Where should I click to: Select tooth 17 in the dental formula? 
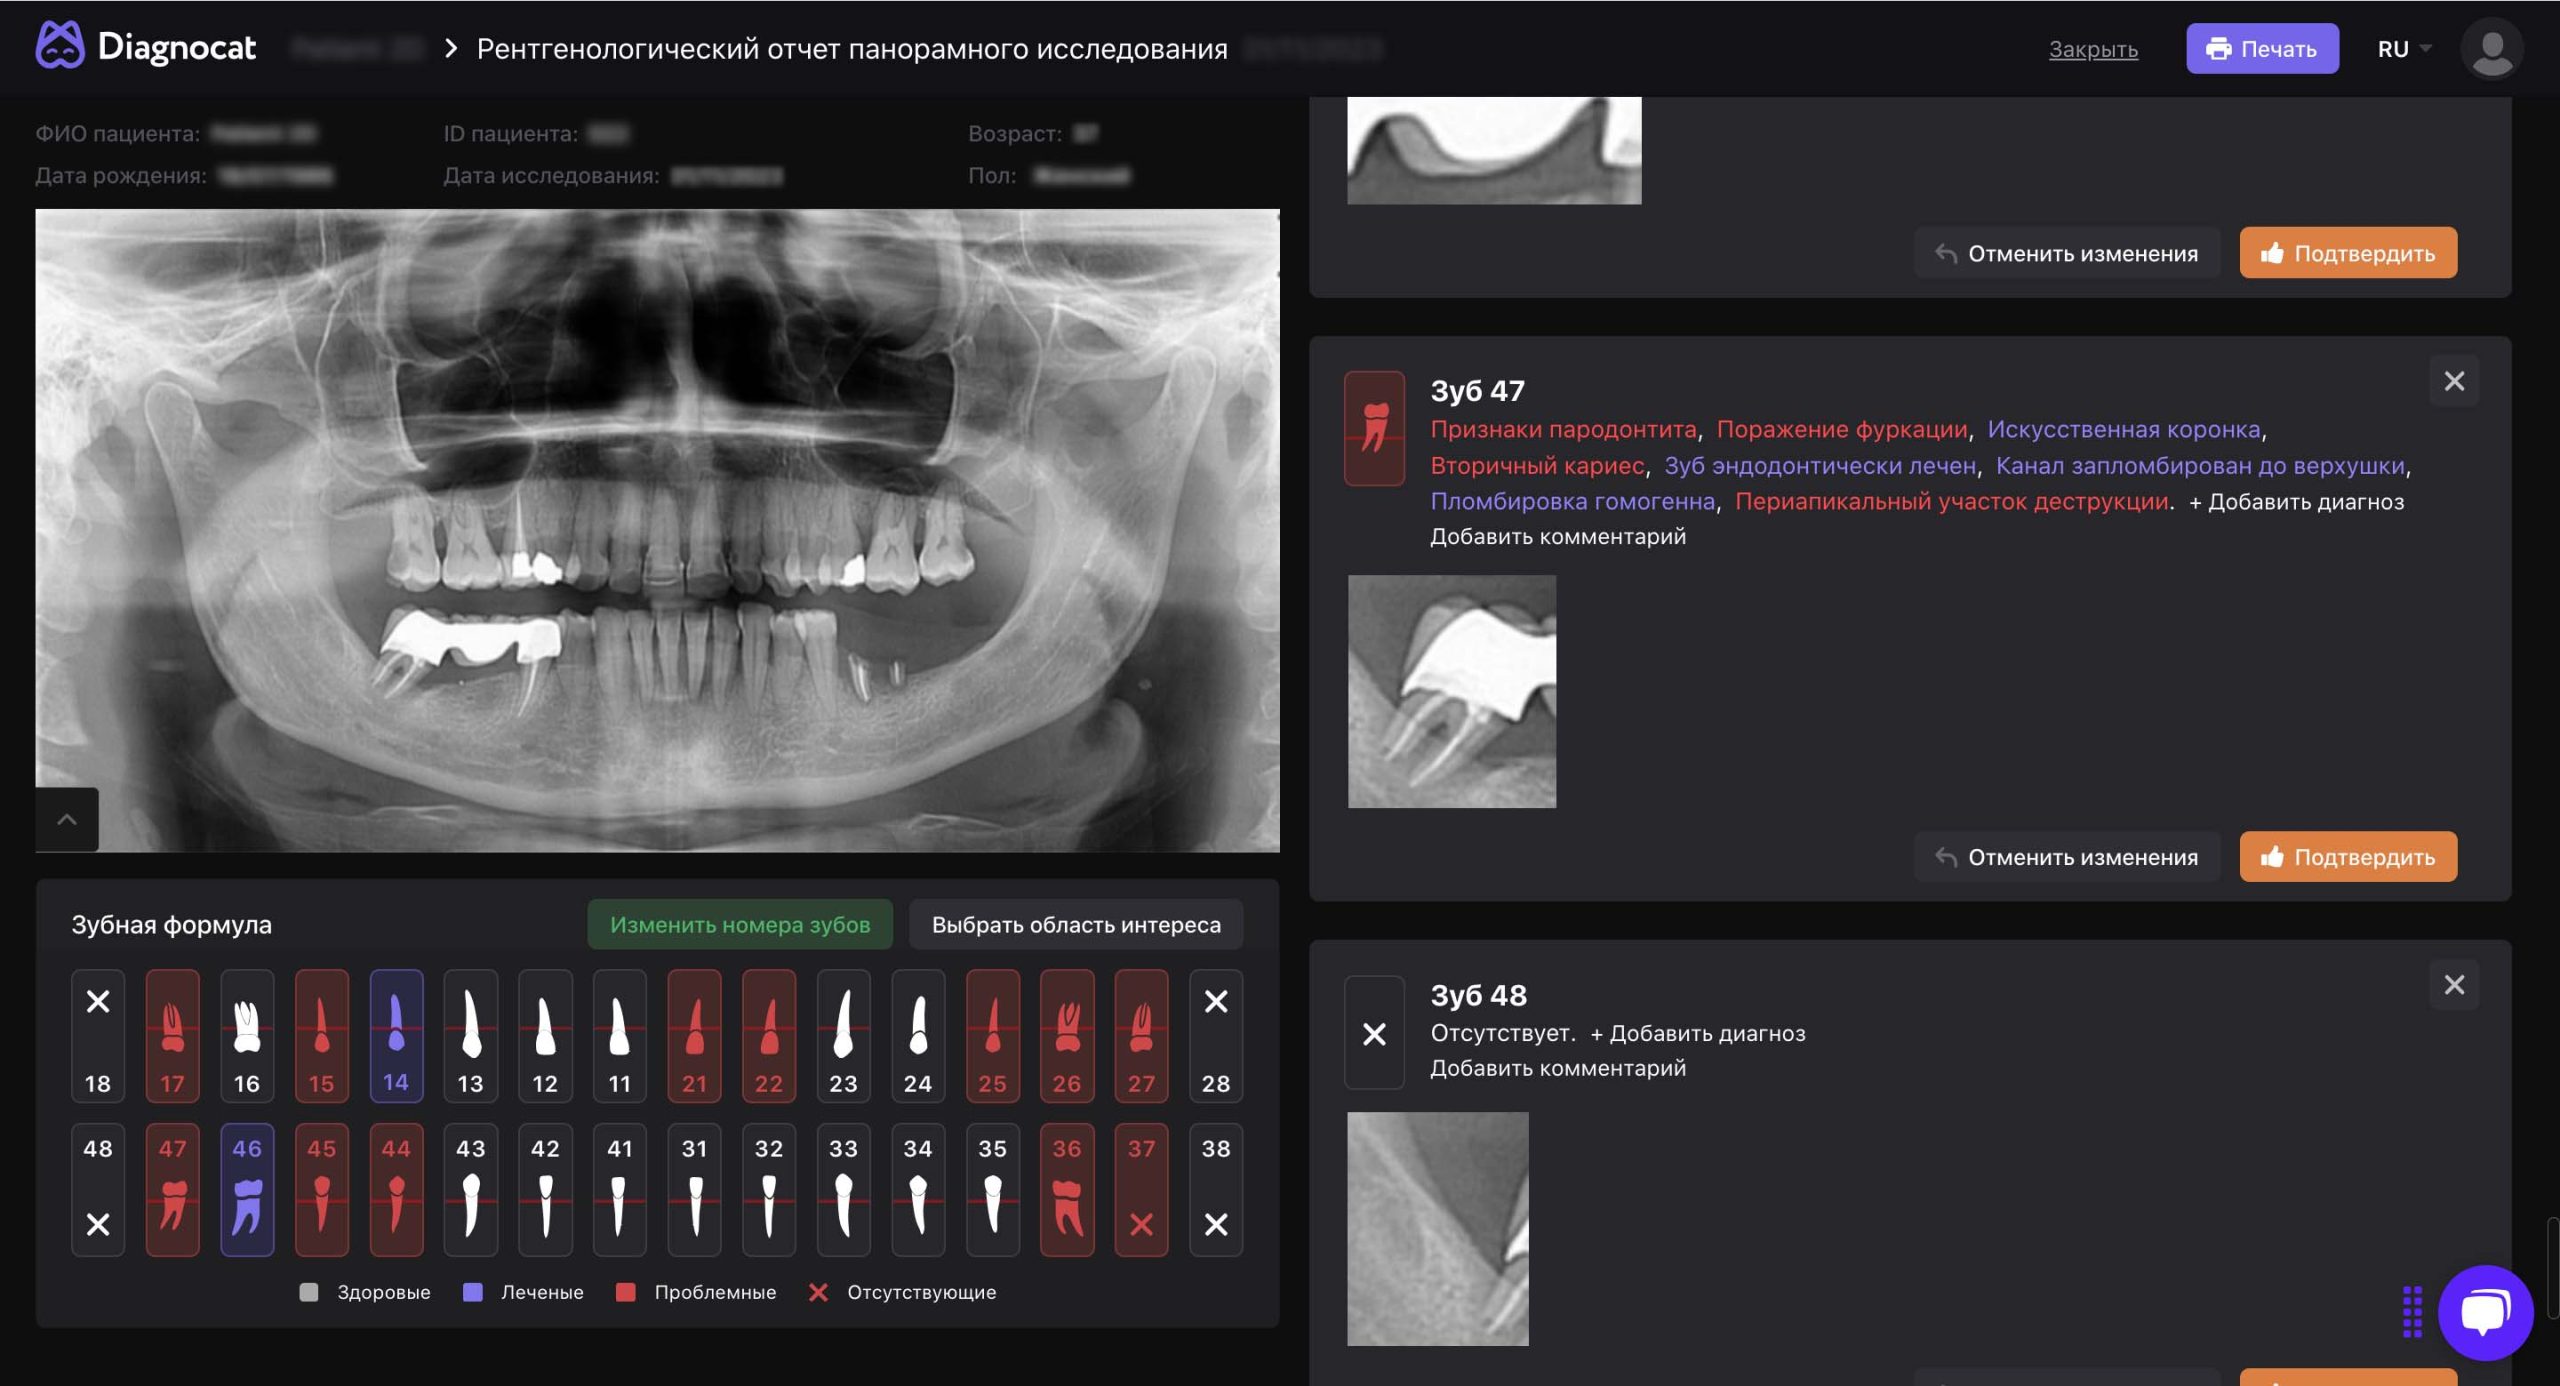pyautogui.click(x=172, y=1035)
